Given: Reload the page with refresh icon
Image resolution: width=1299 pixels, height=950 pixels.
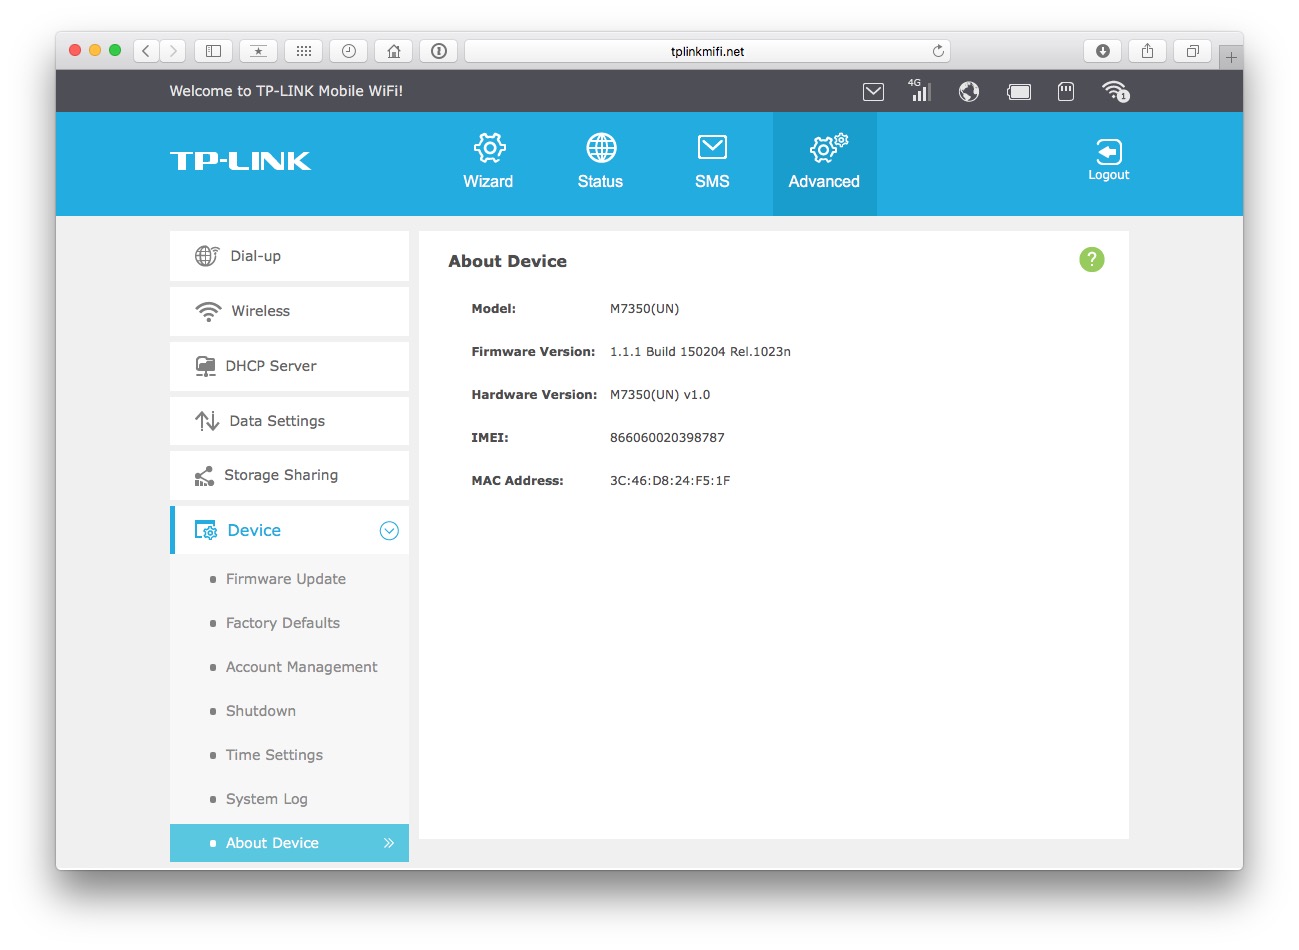Looking at the screenshot, I should [x=938, y=51].
